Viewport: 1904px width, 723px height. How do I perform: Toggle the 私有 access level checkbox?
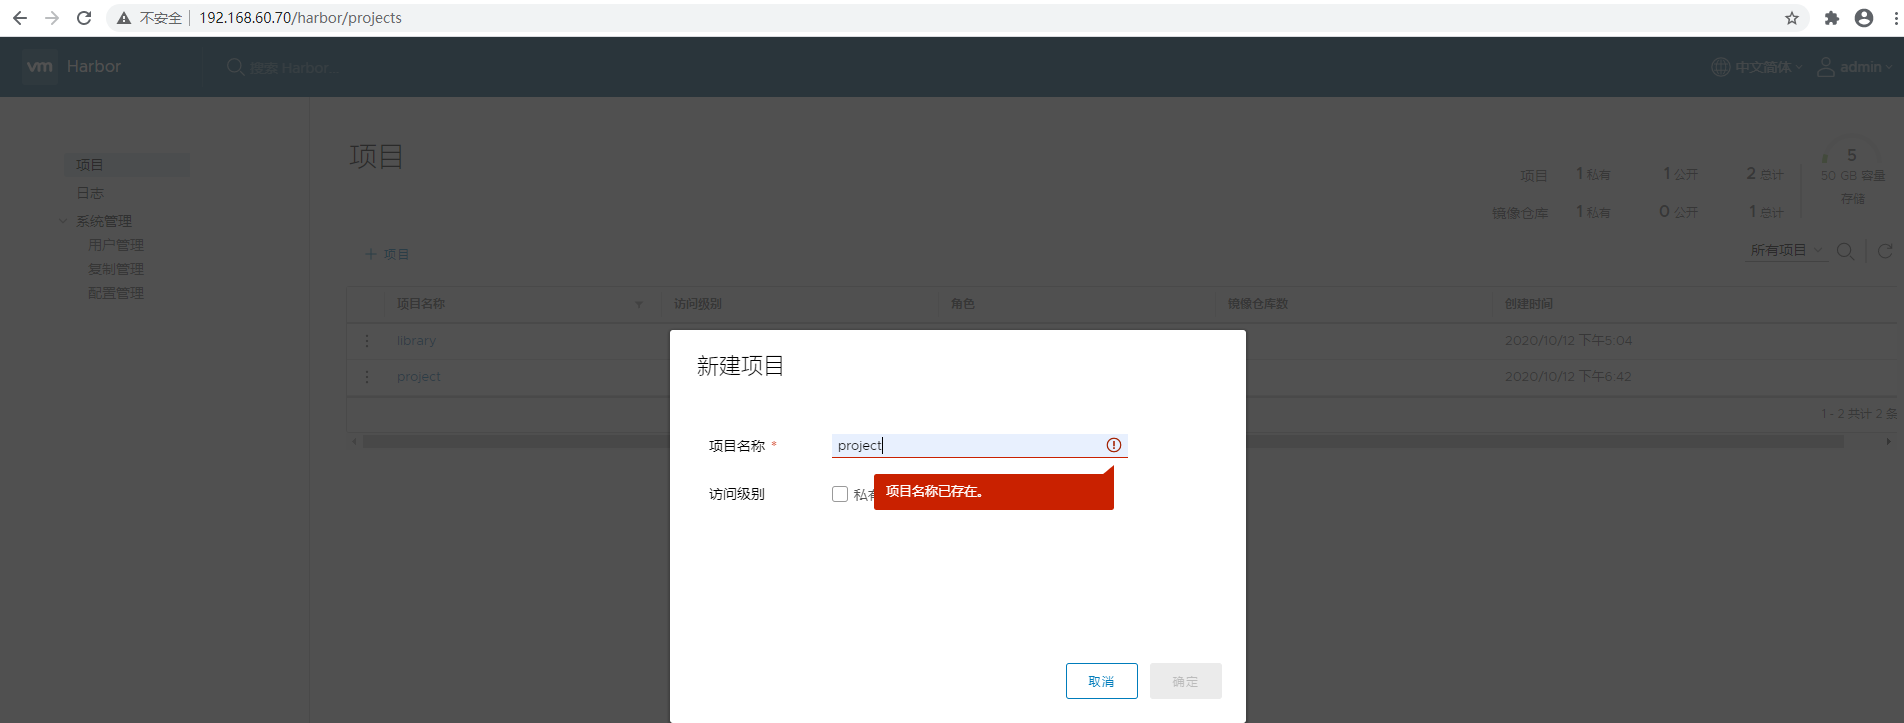[x=840, y=494]
